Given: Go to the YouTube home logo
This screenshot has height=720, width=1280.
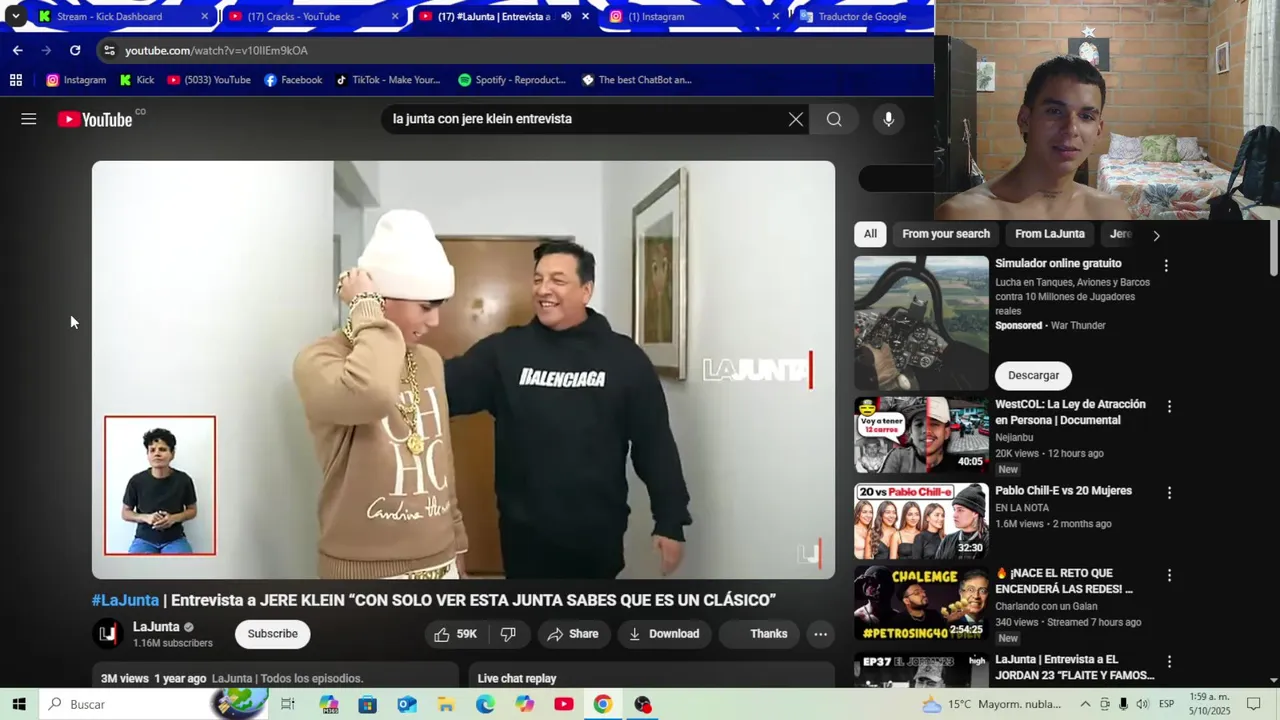Looking at the screenshot, I should point(95,119).
